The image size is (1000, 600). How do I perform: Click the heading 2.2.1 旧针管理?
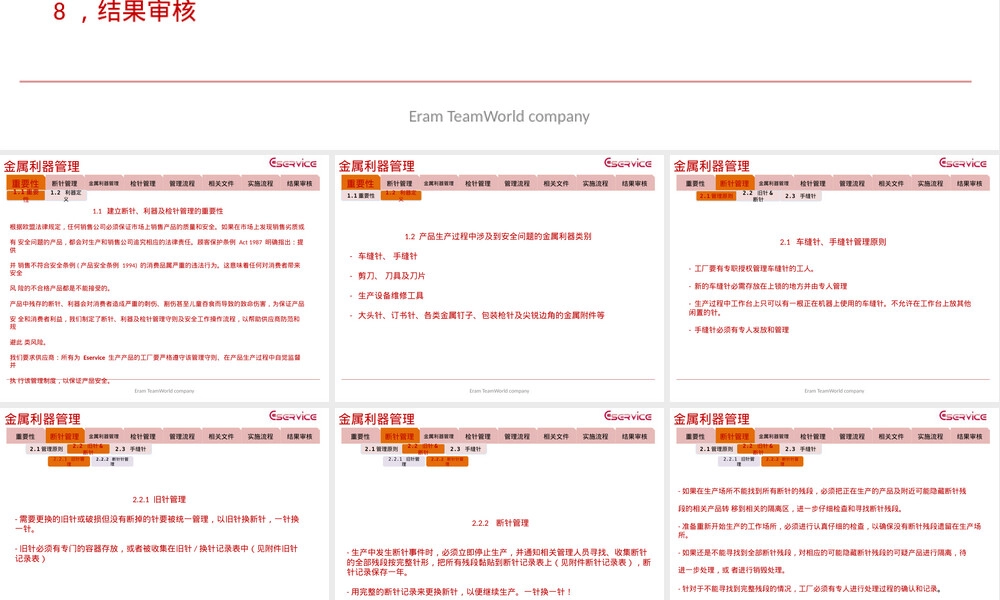tap(159, 499)
